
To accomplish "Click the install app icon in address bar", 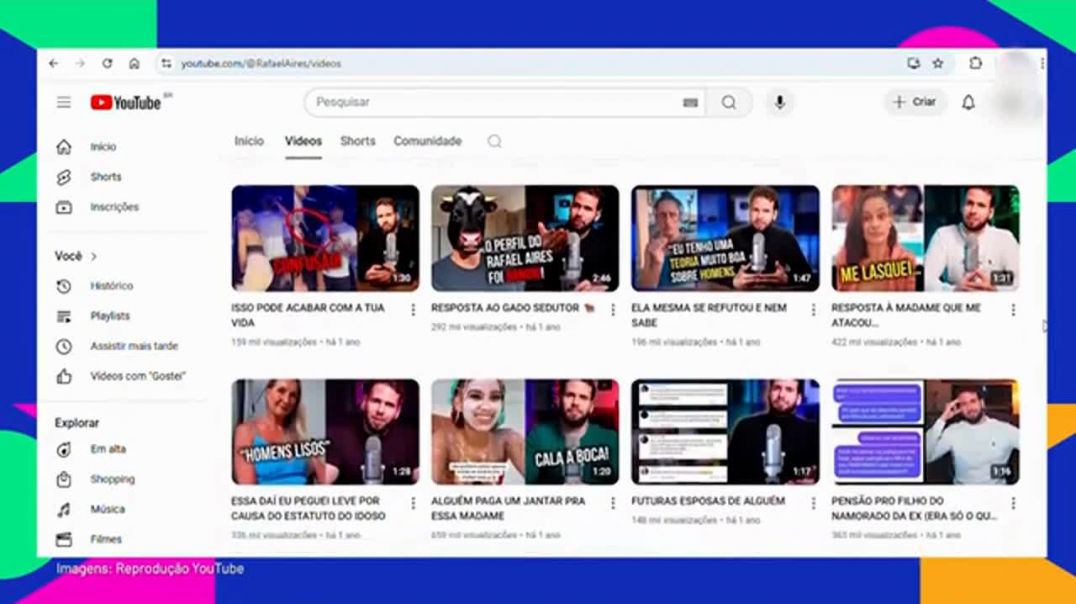I will 913,63.
